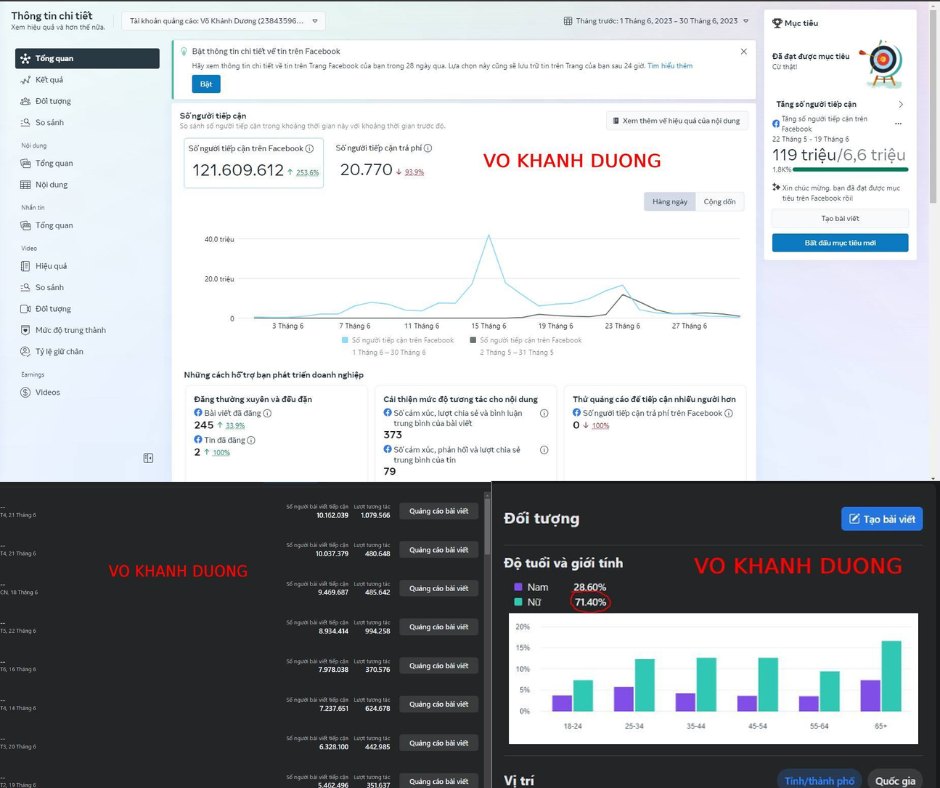Click info icon beside Số cảm xúc, phản hồi của tin
The image size is (940, 788).
point(544,450)
